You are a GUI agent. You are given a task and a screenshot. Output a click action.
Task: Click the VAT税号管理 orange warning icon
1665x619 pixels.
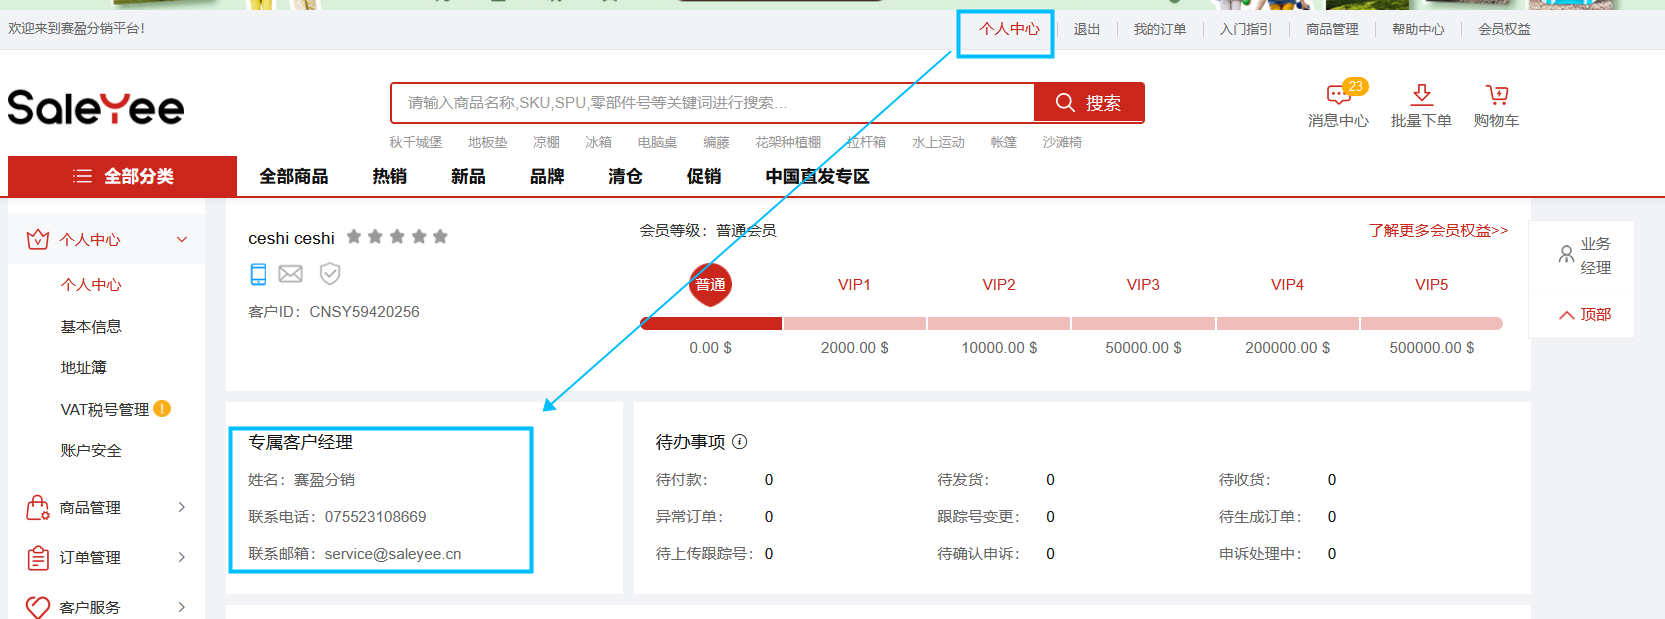point(162,409)
